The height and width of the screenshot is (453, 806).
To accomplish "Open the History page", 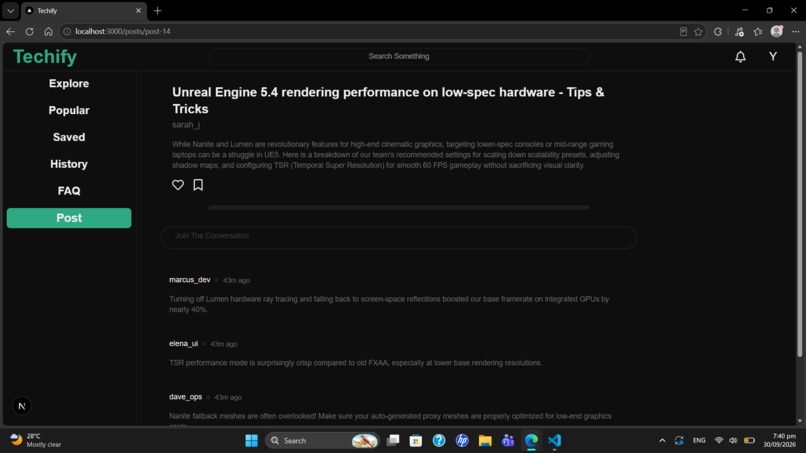I will (69, 164).
